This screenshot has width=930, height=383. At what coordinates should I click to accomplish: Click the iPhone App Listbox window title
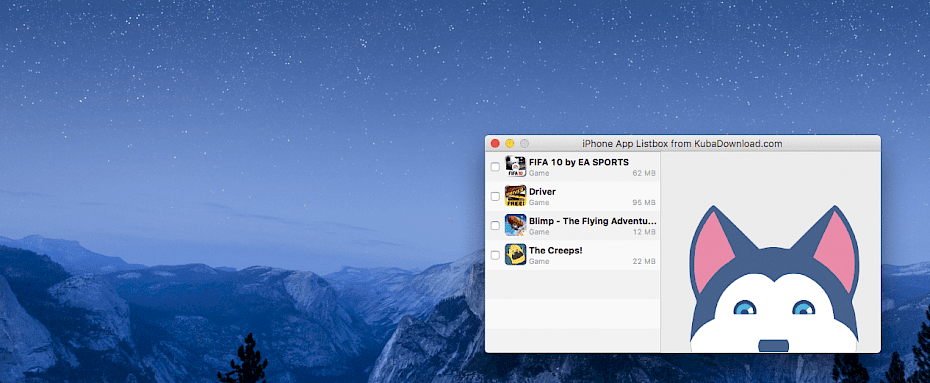(x=682, y=143)
